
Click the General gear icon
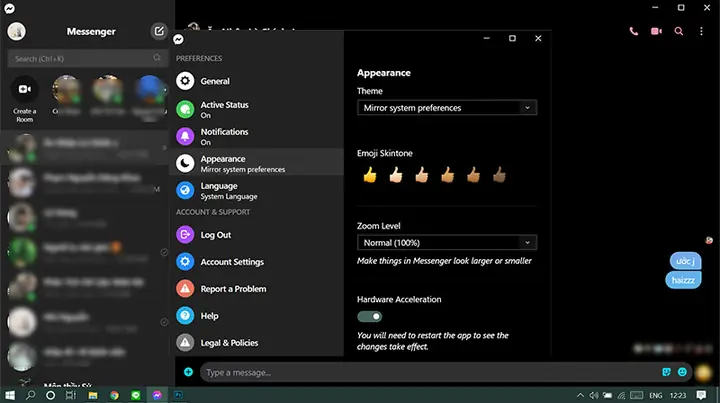(185, 81)
